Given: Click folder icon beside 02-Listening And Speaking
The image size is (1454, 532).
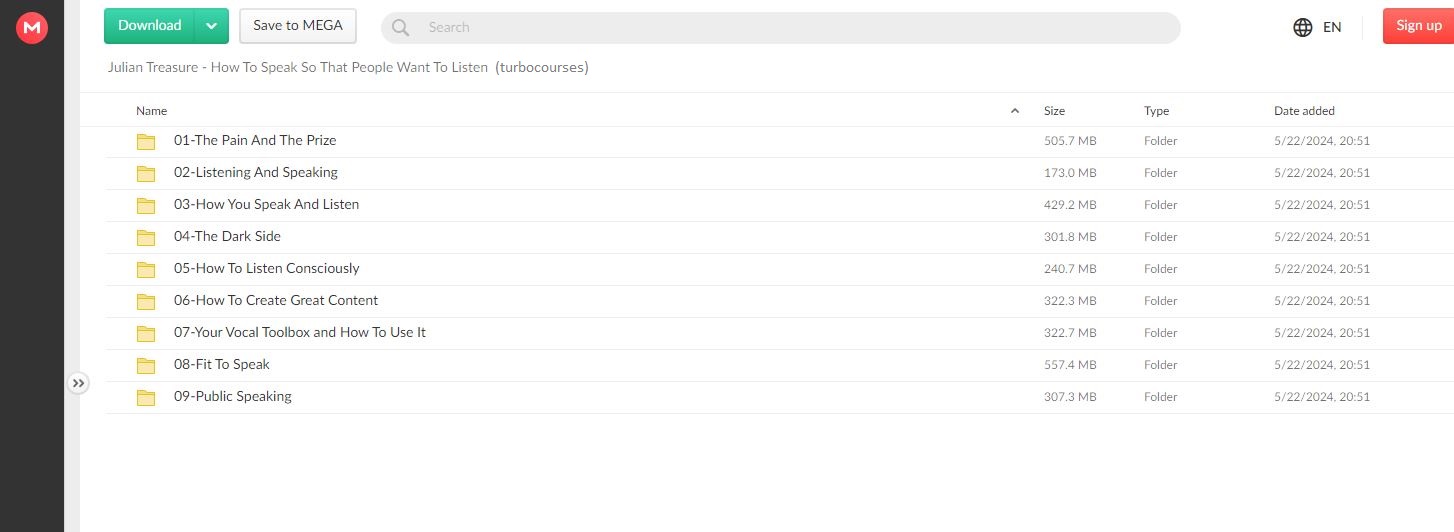Looking at the screenshot, I should click(x=146, y=173).
